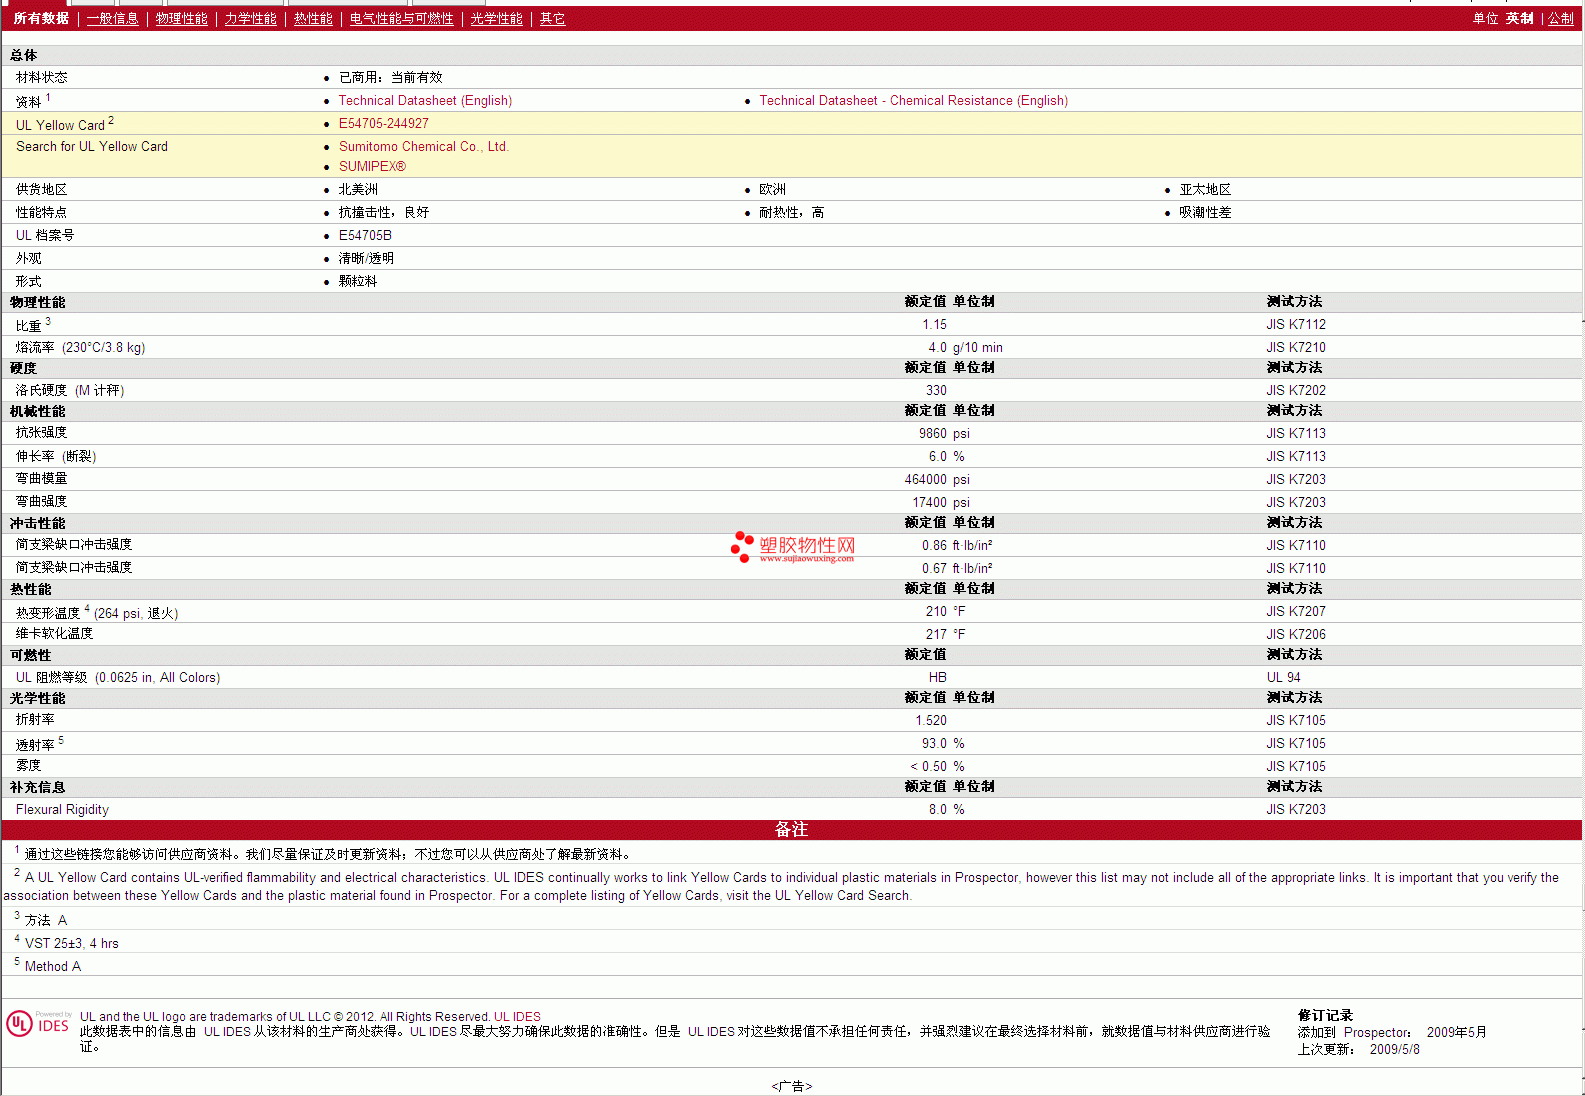The height and width of the screenshot is (1096, 1585).
Task: Click the Method A footnote
Action: coord(53,967)
